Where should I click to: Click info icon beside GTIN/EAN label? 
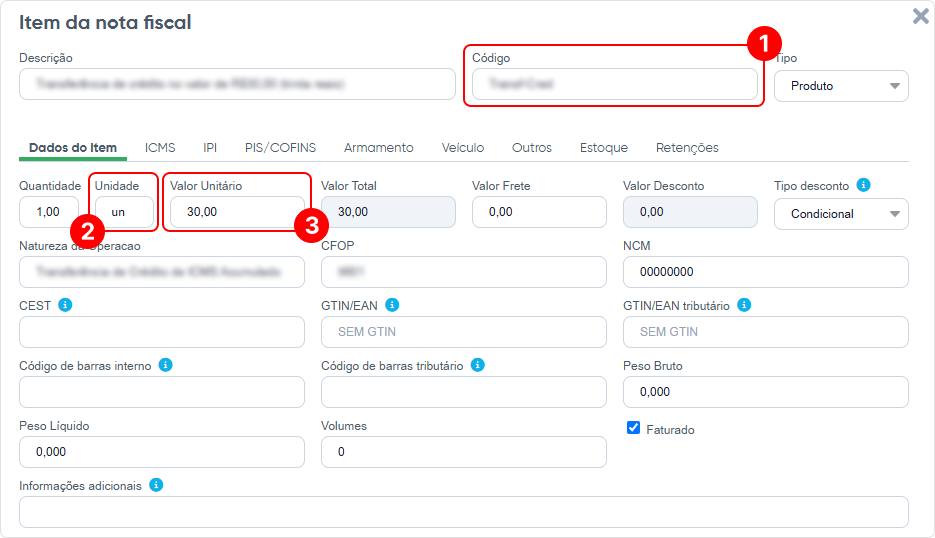(392, 305)
